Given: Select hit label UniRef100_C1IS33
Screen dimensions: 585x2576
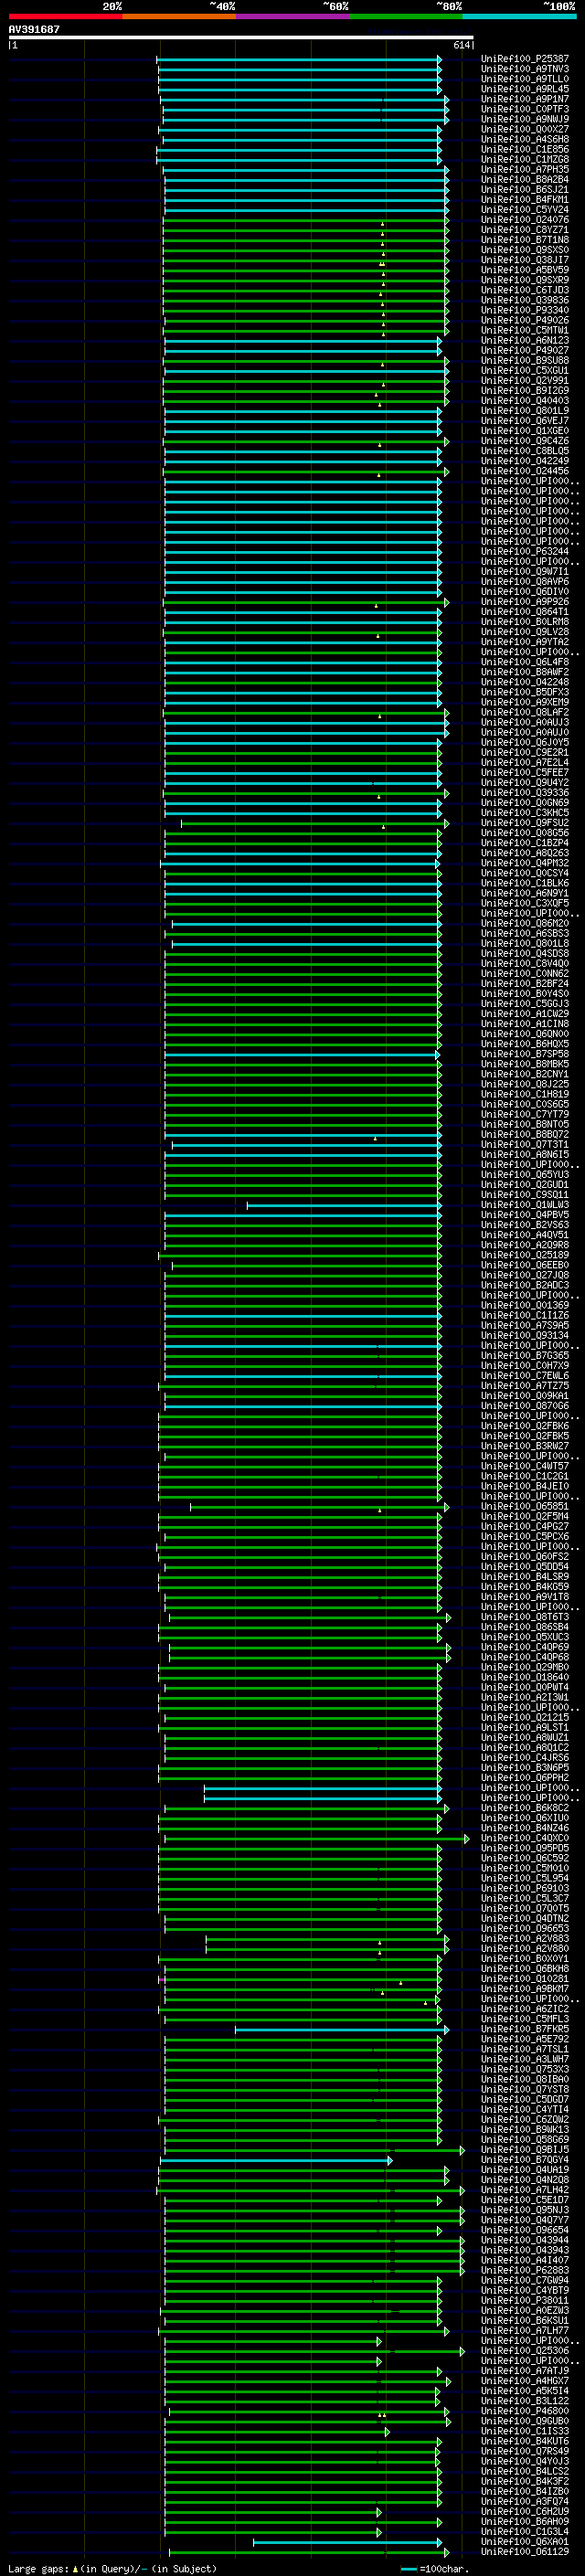Looking at the screenshot, I should 525,2431.
